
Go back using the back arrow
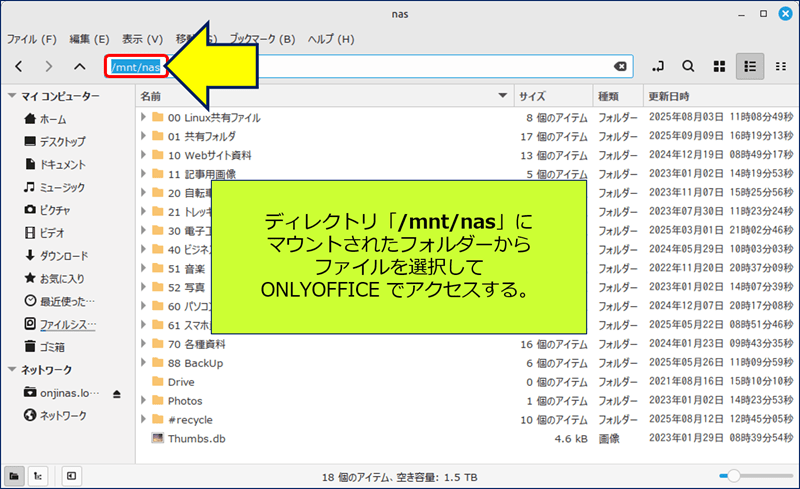pyautogui.click(x=19, y=66)
